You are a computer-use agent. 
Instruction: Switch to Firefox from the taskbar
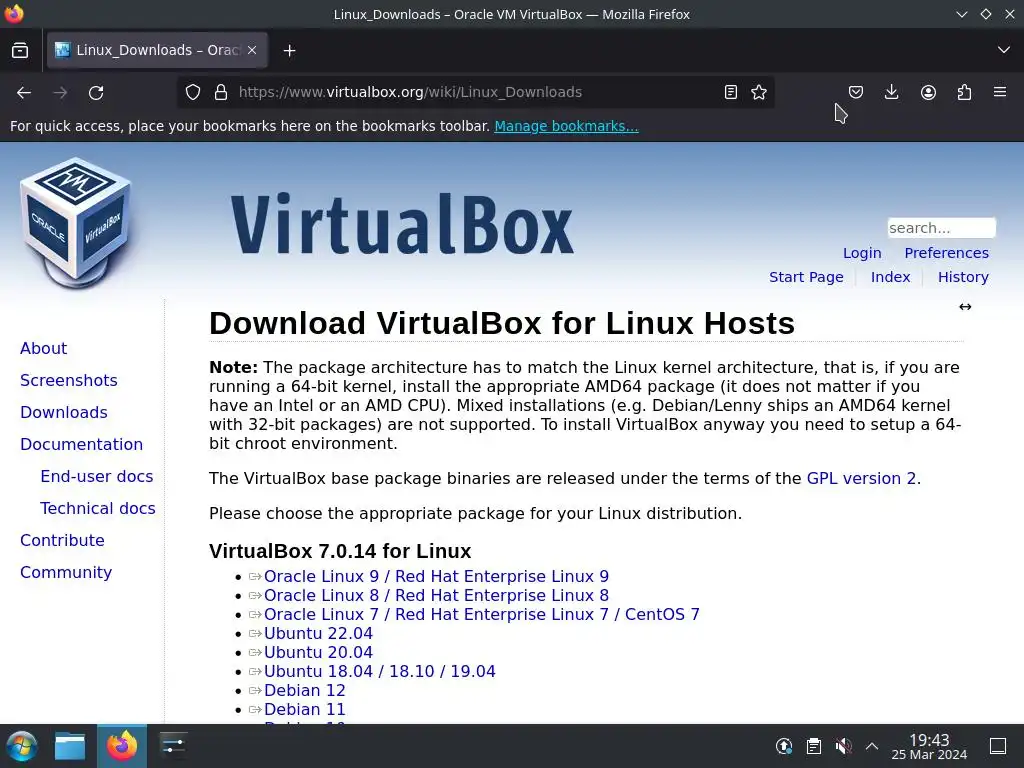point(122,746)
